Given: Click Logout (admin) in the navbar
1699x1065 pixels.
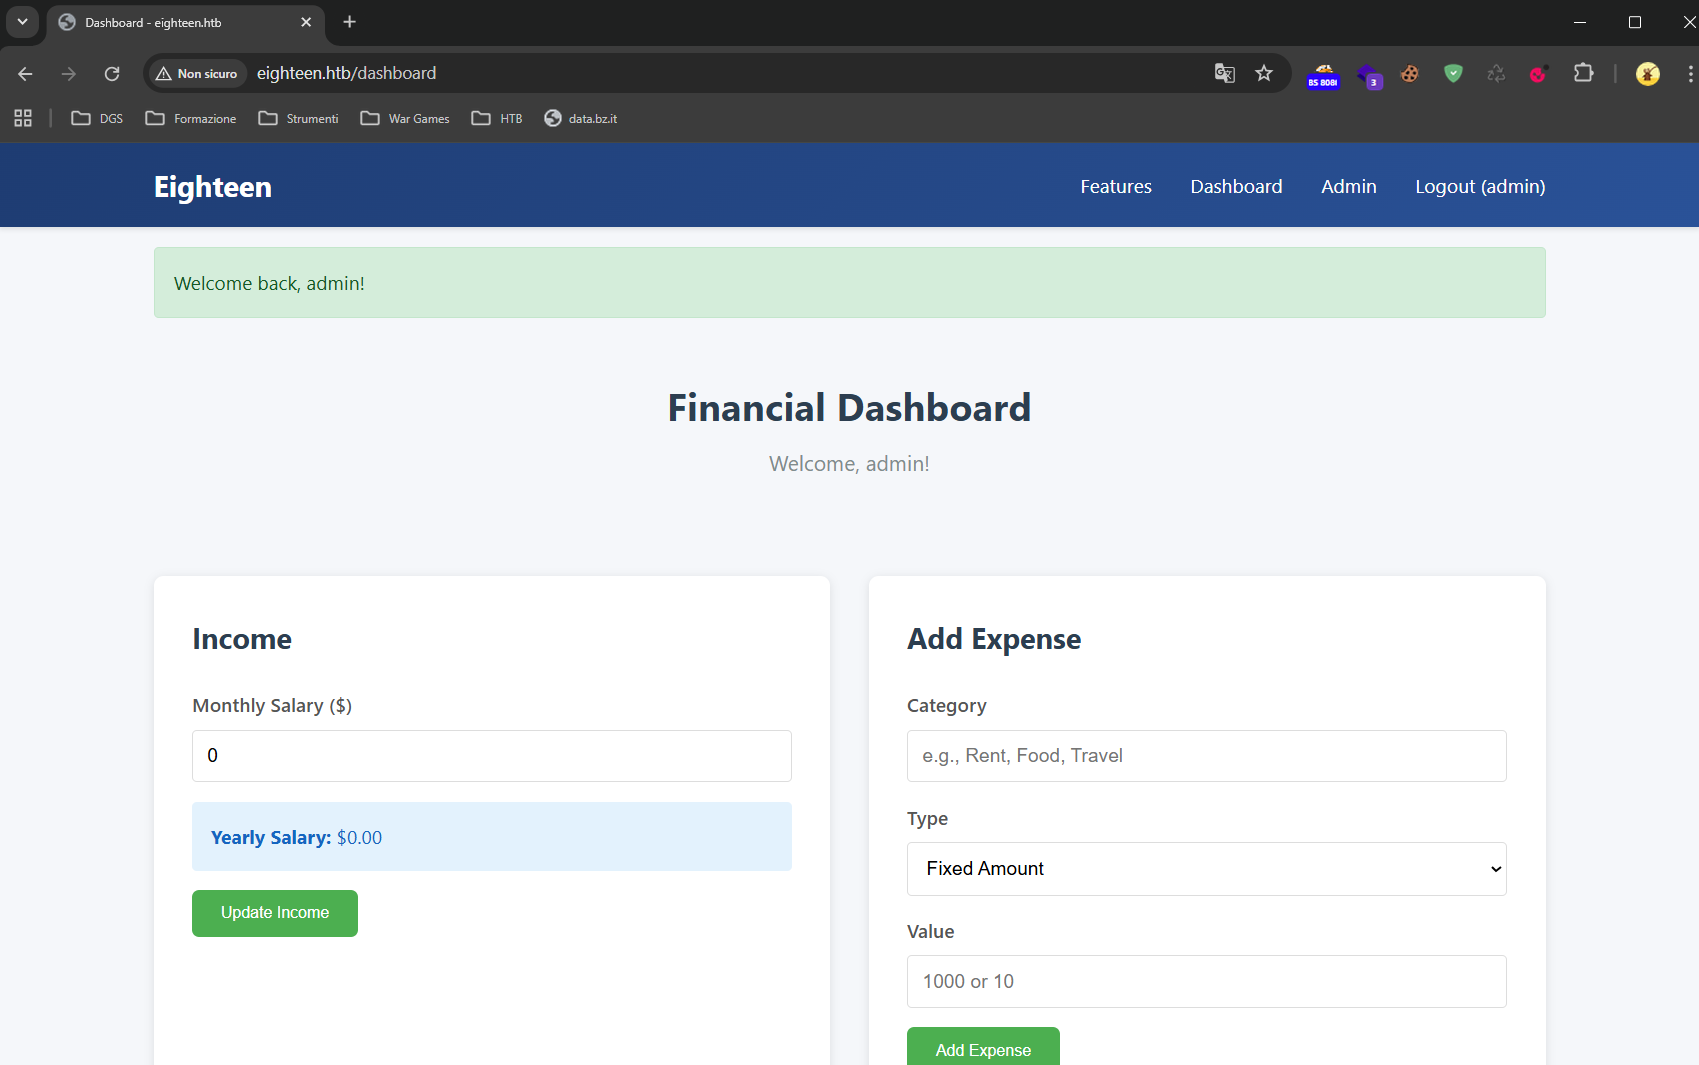Looking at the screenshot, I should [x=1480, y=187].
